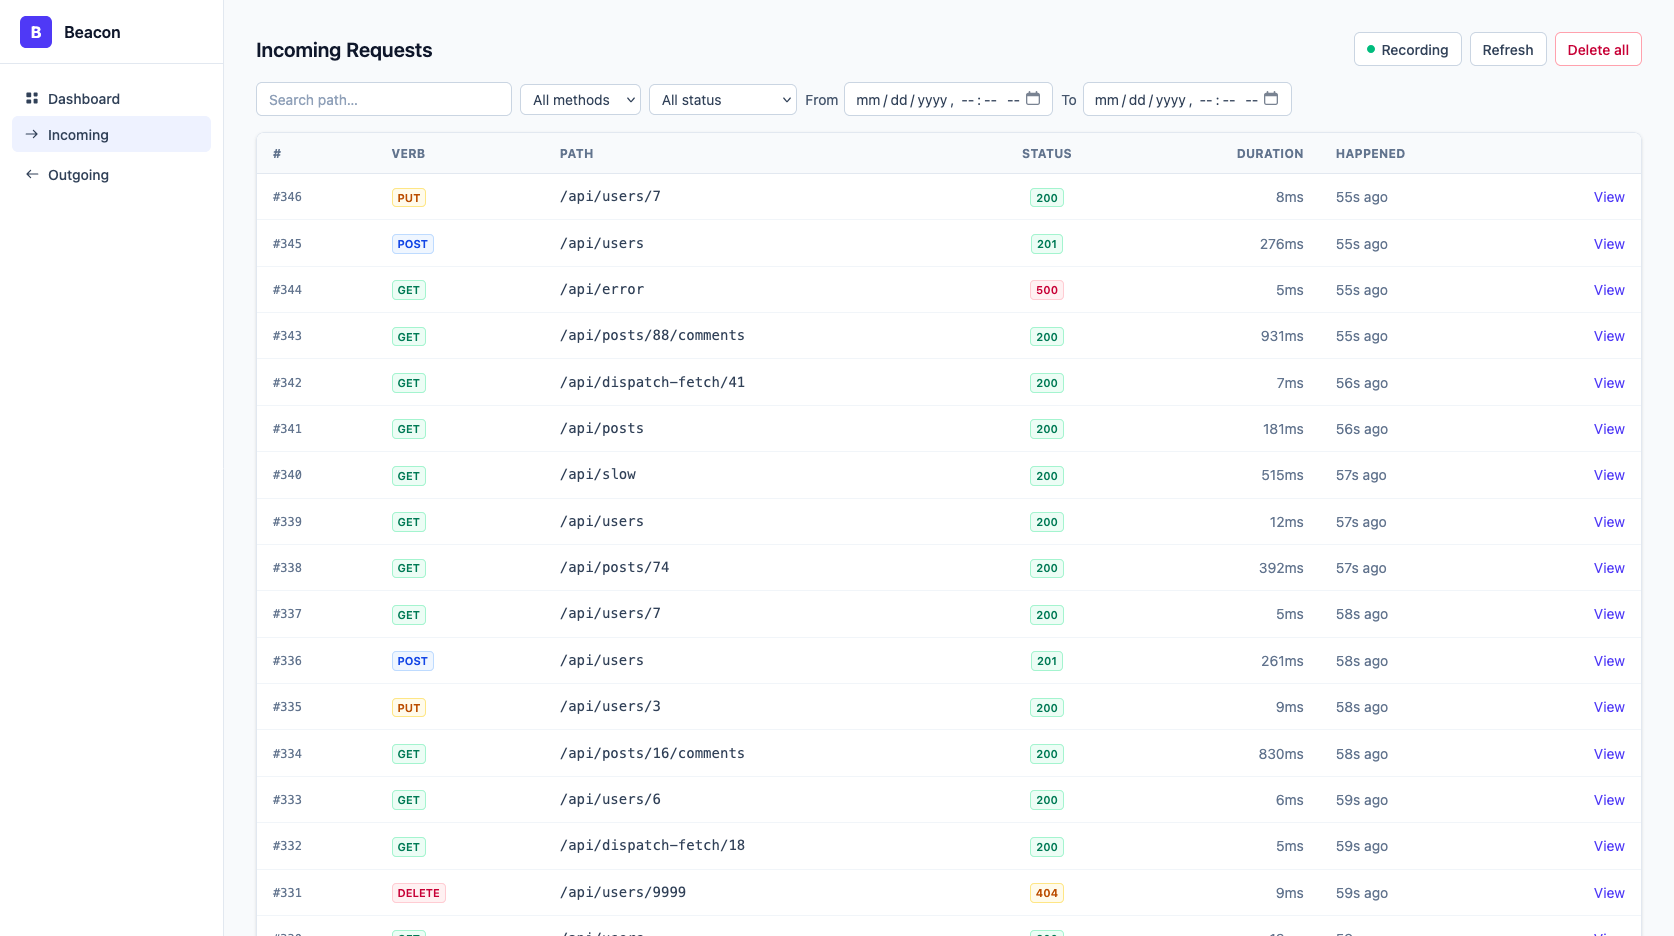Click the Dashboard grid icon
The height and width of the screenshot is (936, 1674).
(x=32, y=98)
